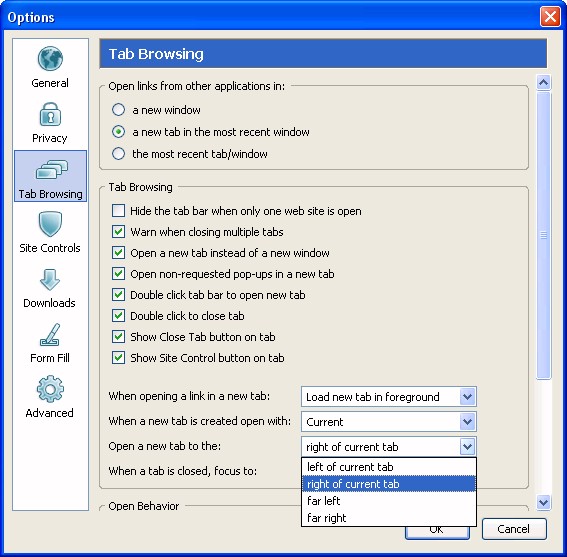Choose 'the most recent tab/window' radio option
Screen dimensions: 567x557
point(119,154)
